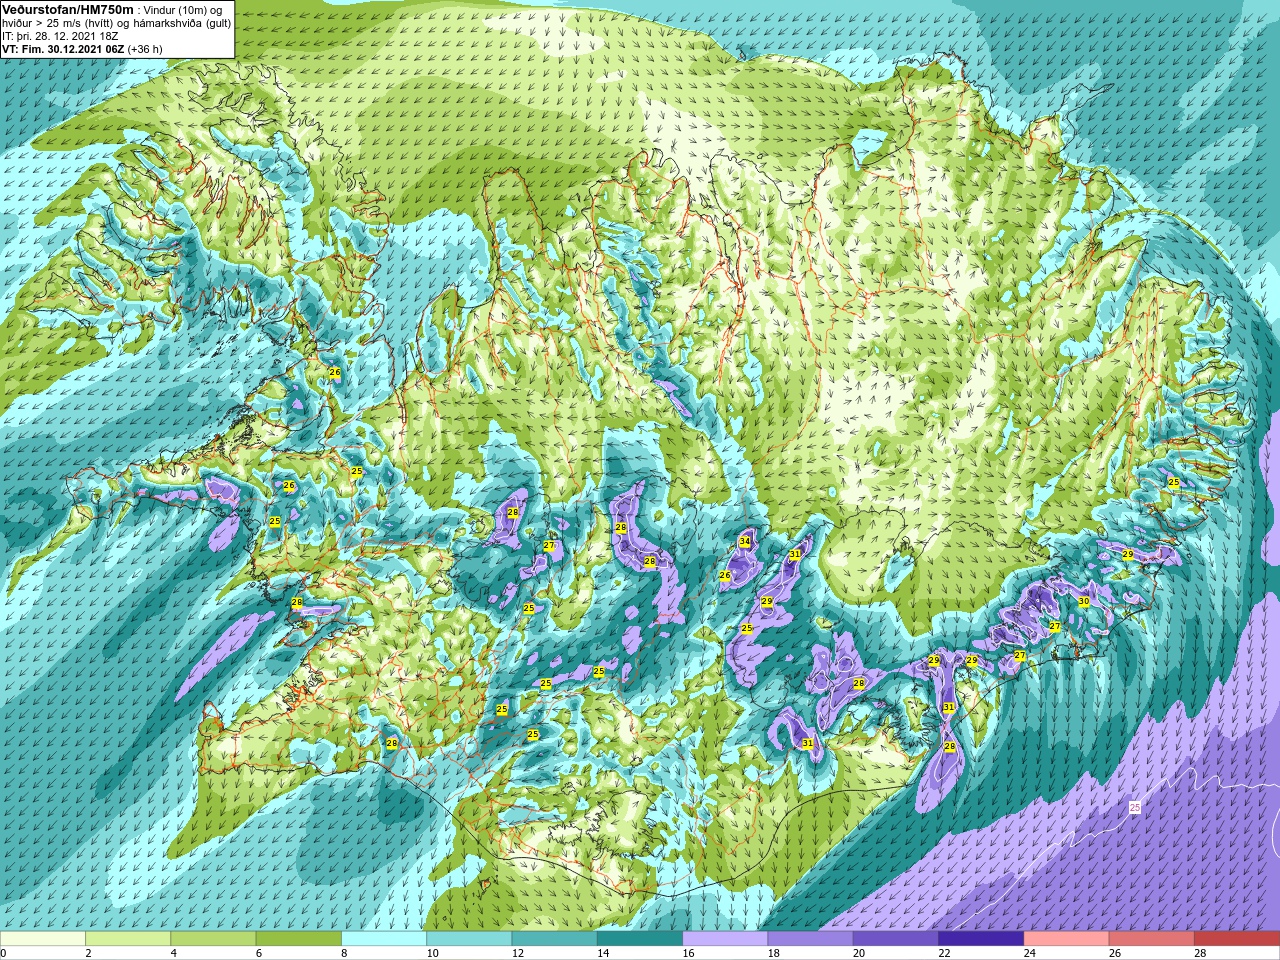Select the cyan 10–12 m/s legend swatch
Viewport: 1280px width, 960px height.
click(469, 939)
